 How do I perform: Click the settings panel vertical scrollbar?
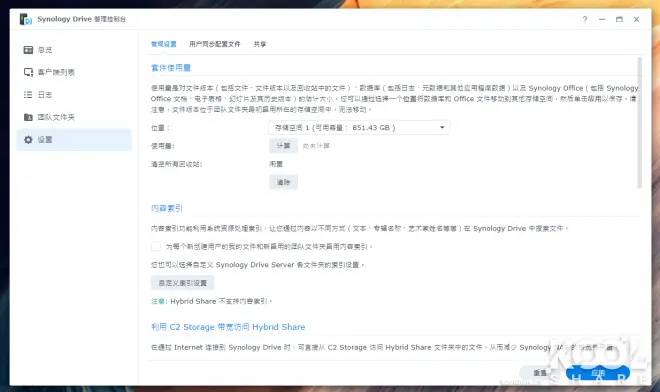(639, 123)
